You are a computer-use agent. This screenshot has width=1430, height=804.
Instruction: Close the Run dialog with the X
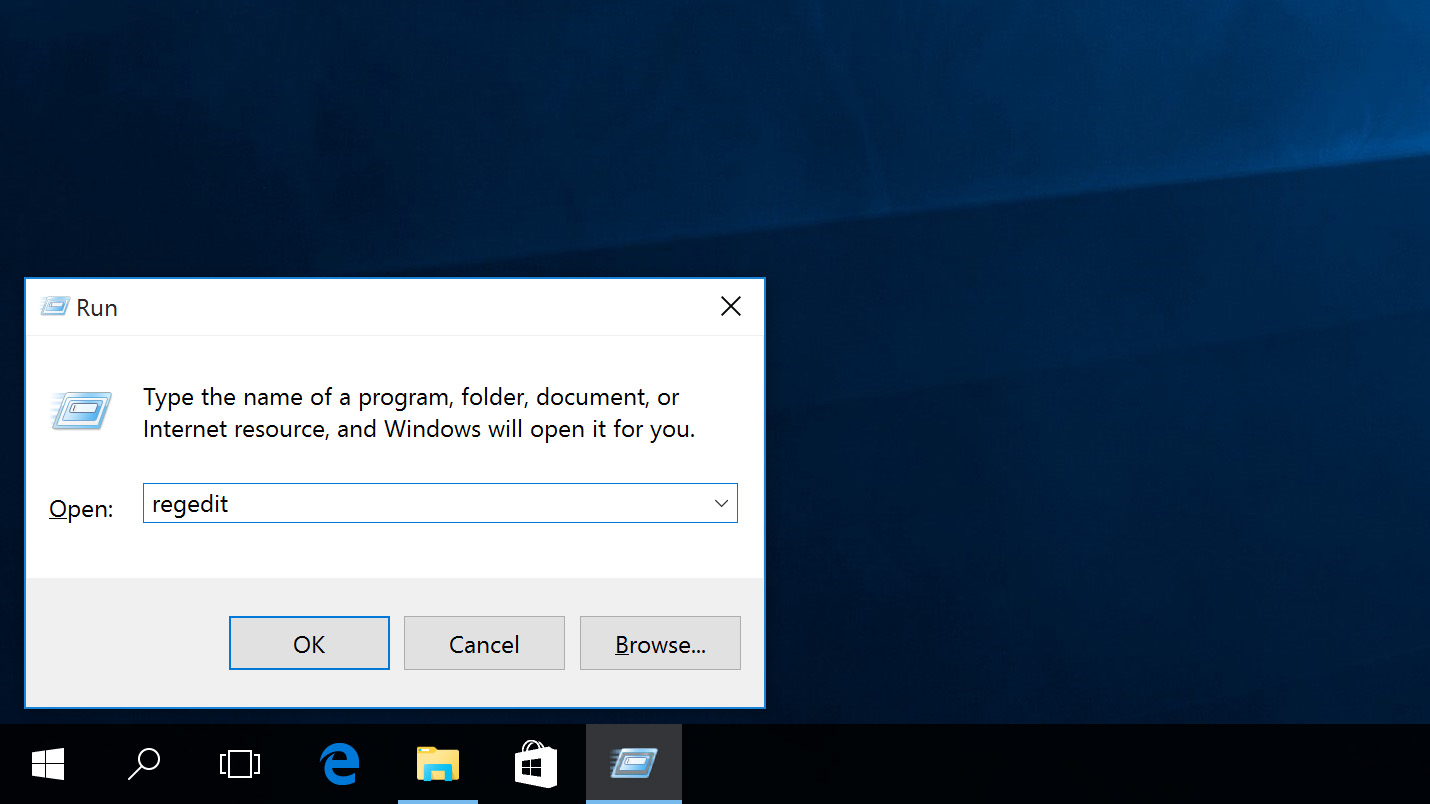tap(731, 306)
